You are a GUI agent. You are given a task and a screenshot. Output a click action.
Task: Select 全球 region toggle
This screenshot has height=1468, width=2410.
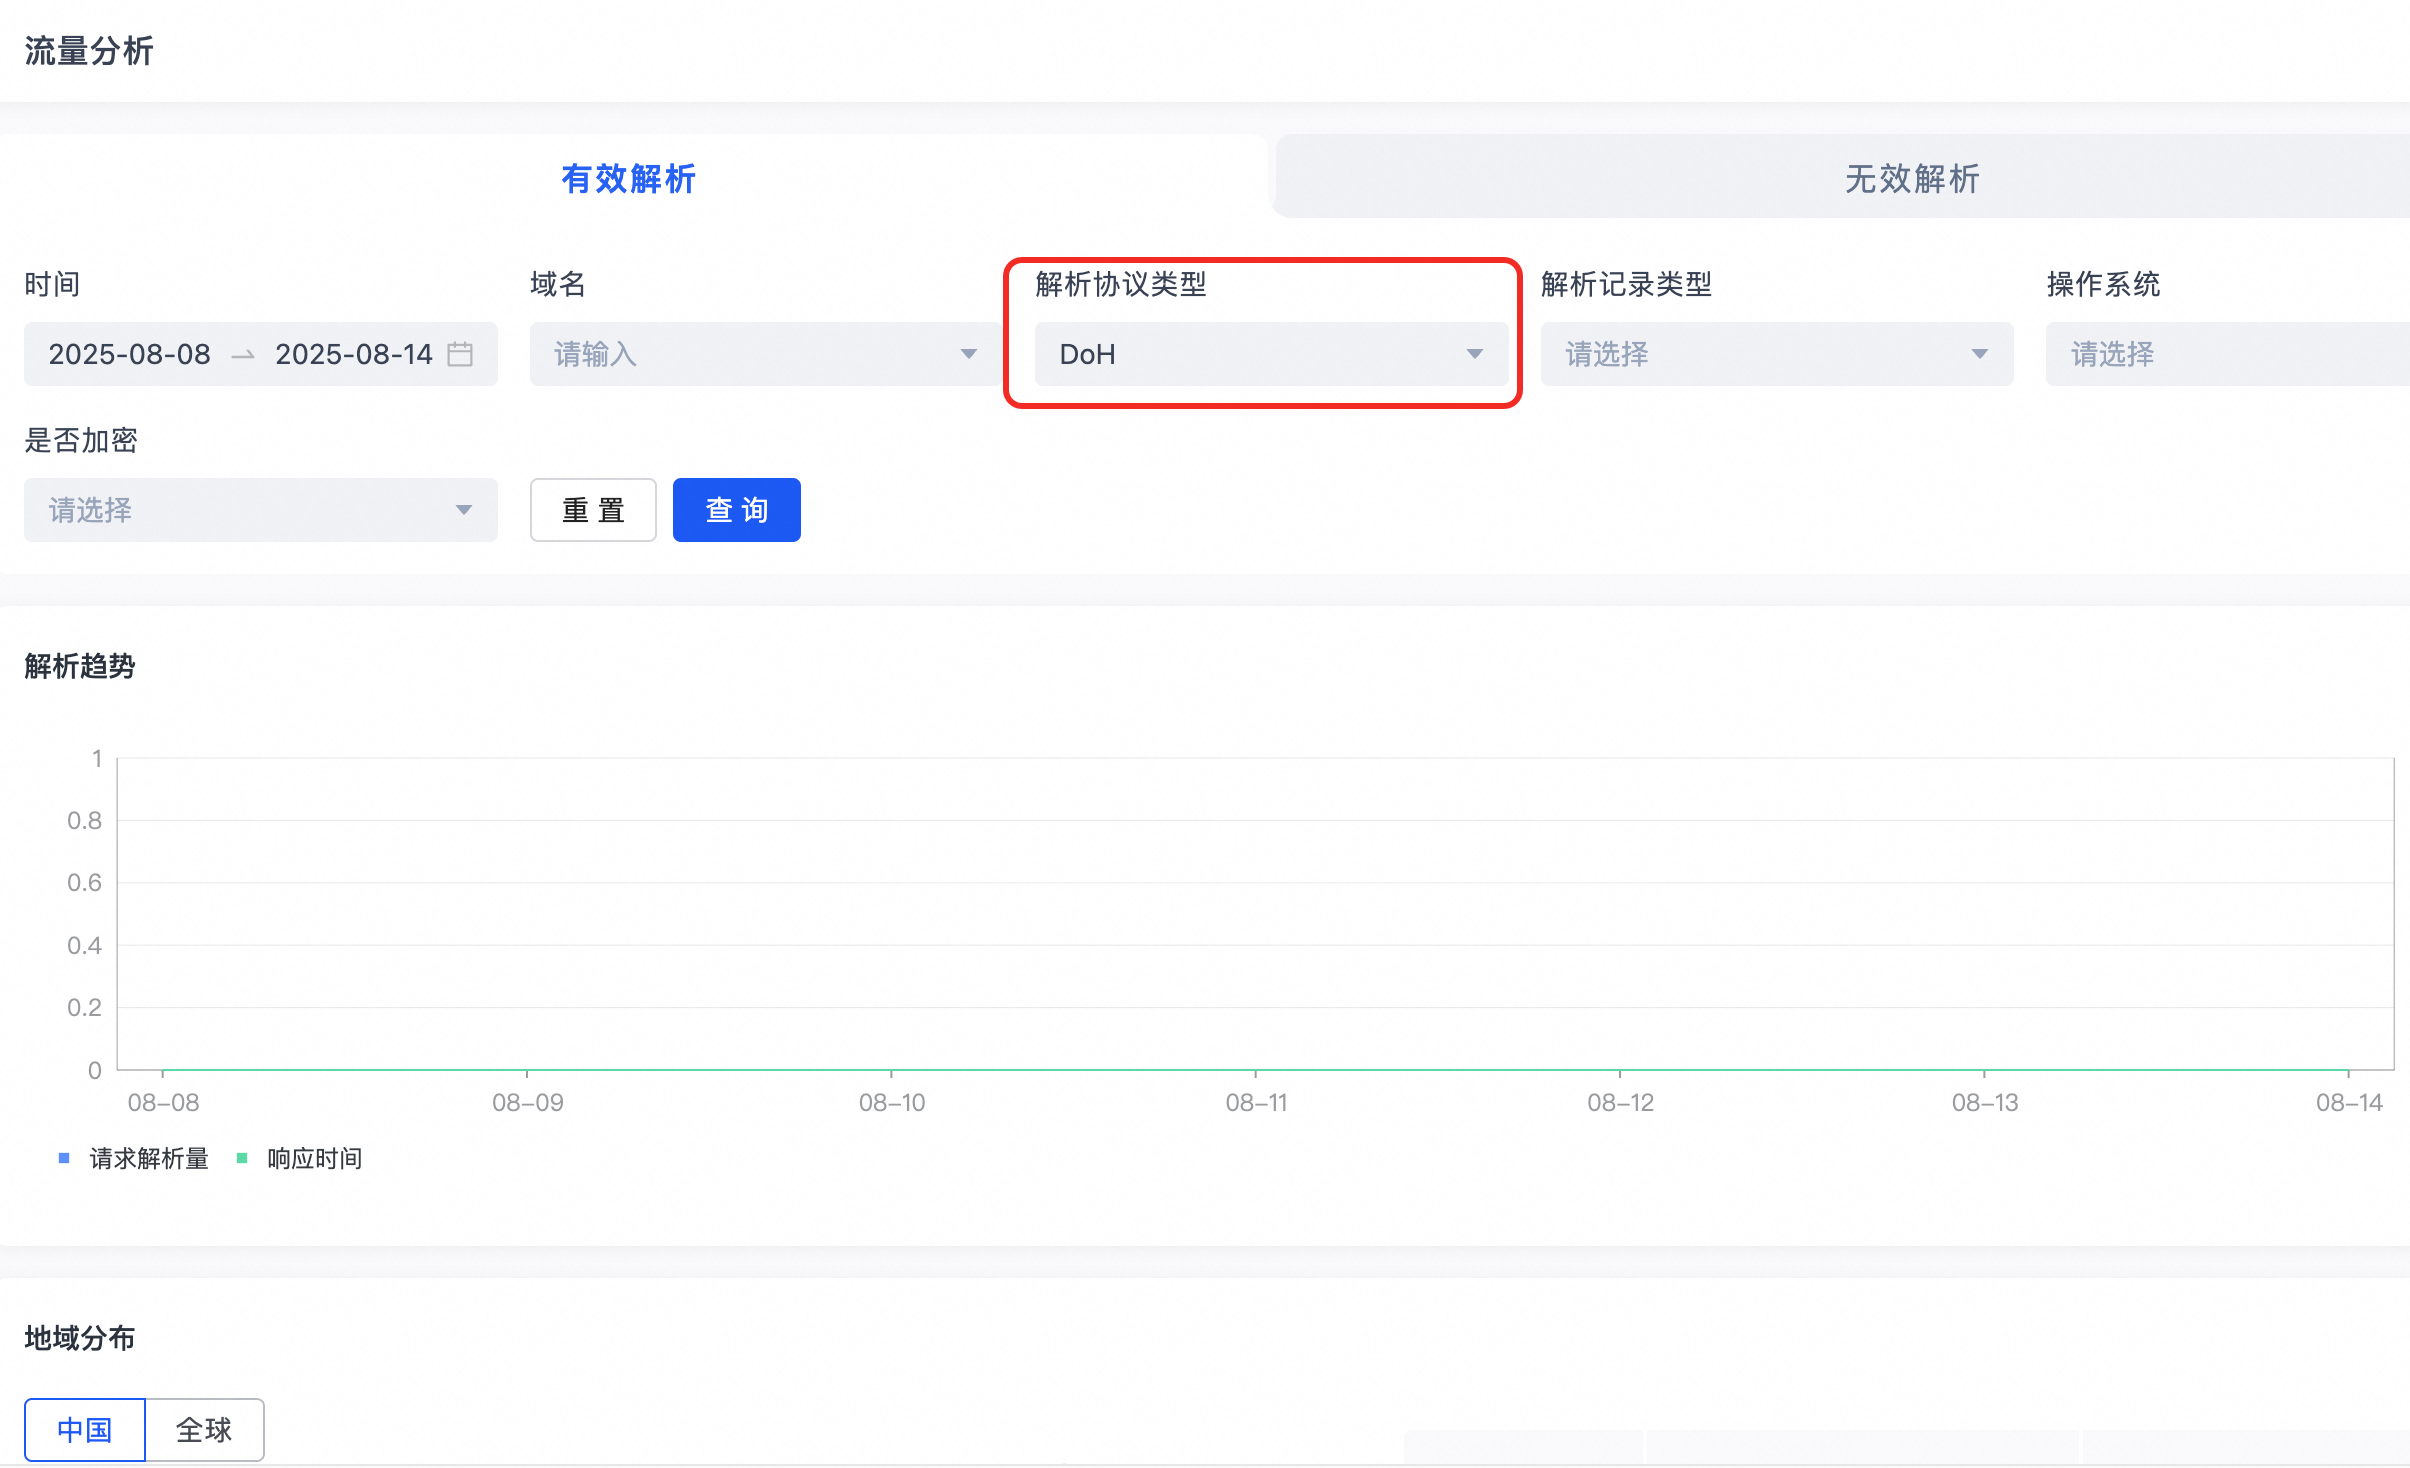coord(204,1430)
